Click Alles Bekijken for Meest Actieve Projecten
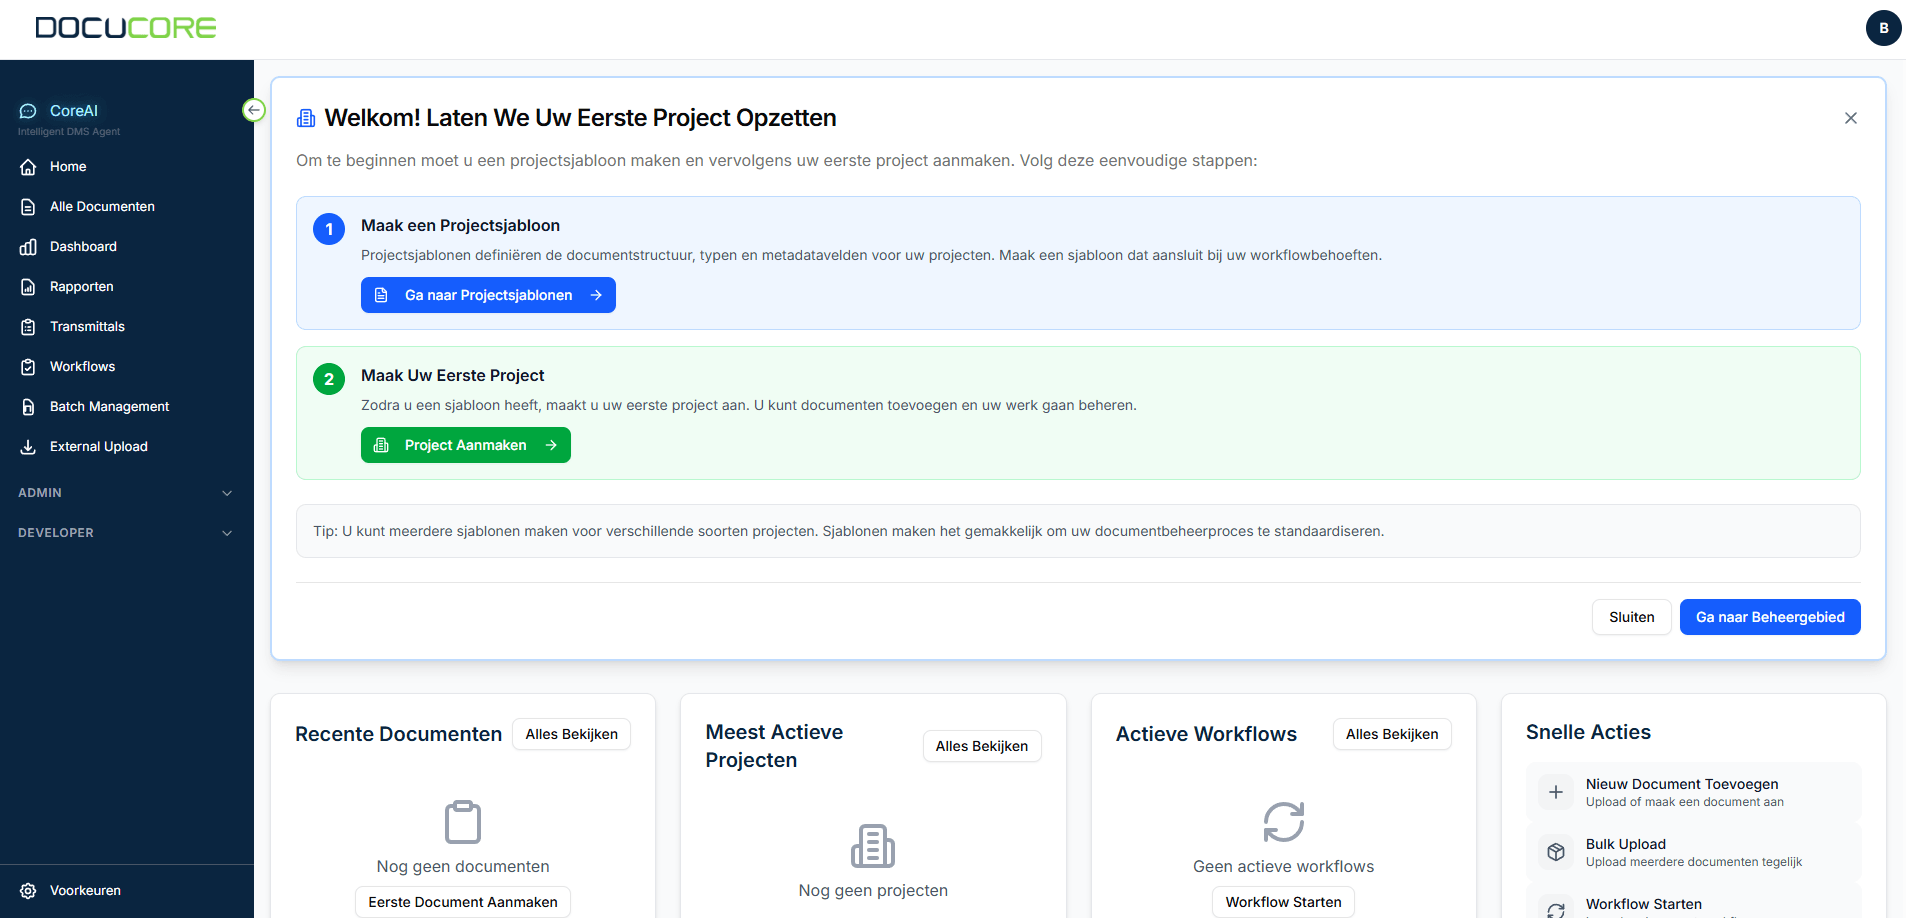The height and width of the screenshot is (918, 1906). pyautogui.click(x=982, y=746)
